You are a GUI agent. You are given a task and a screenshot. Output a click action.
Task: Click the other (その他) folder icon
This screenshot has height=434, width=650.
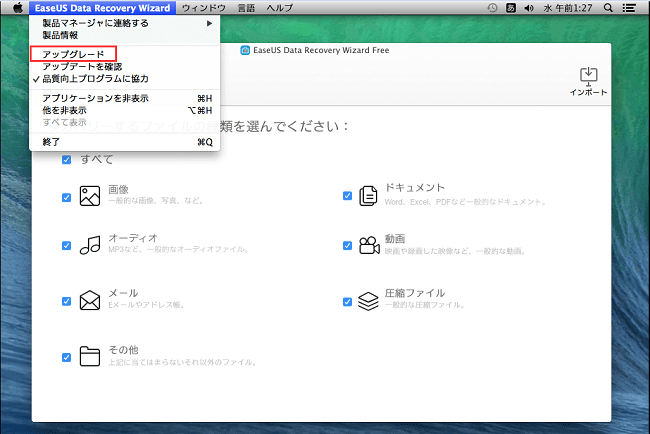[x=90, y=356]
